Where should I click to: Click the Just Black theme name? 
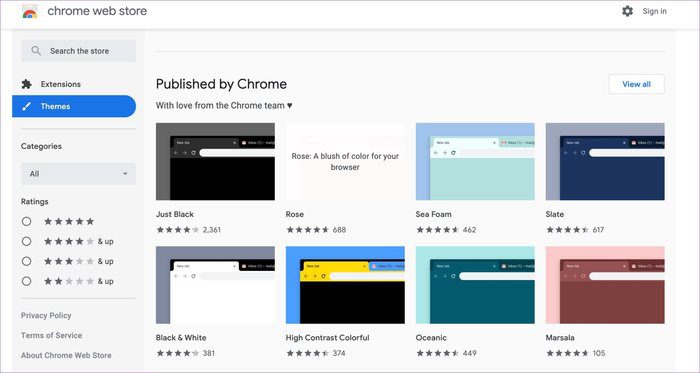point(175,214)
